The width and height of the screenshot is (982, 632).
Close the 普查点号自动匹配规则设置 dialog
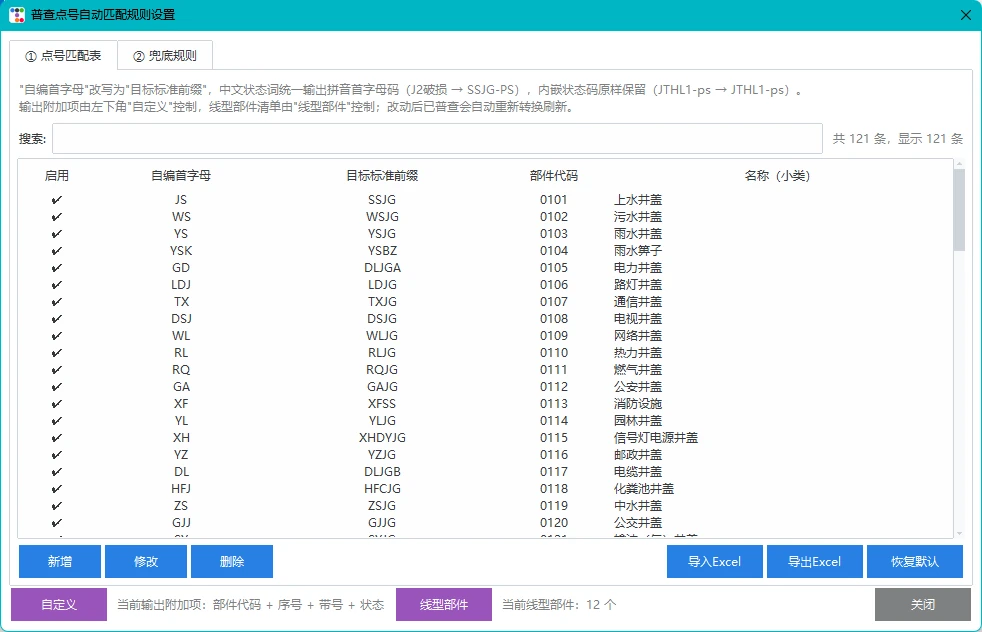[966, 15]
